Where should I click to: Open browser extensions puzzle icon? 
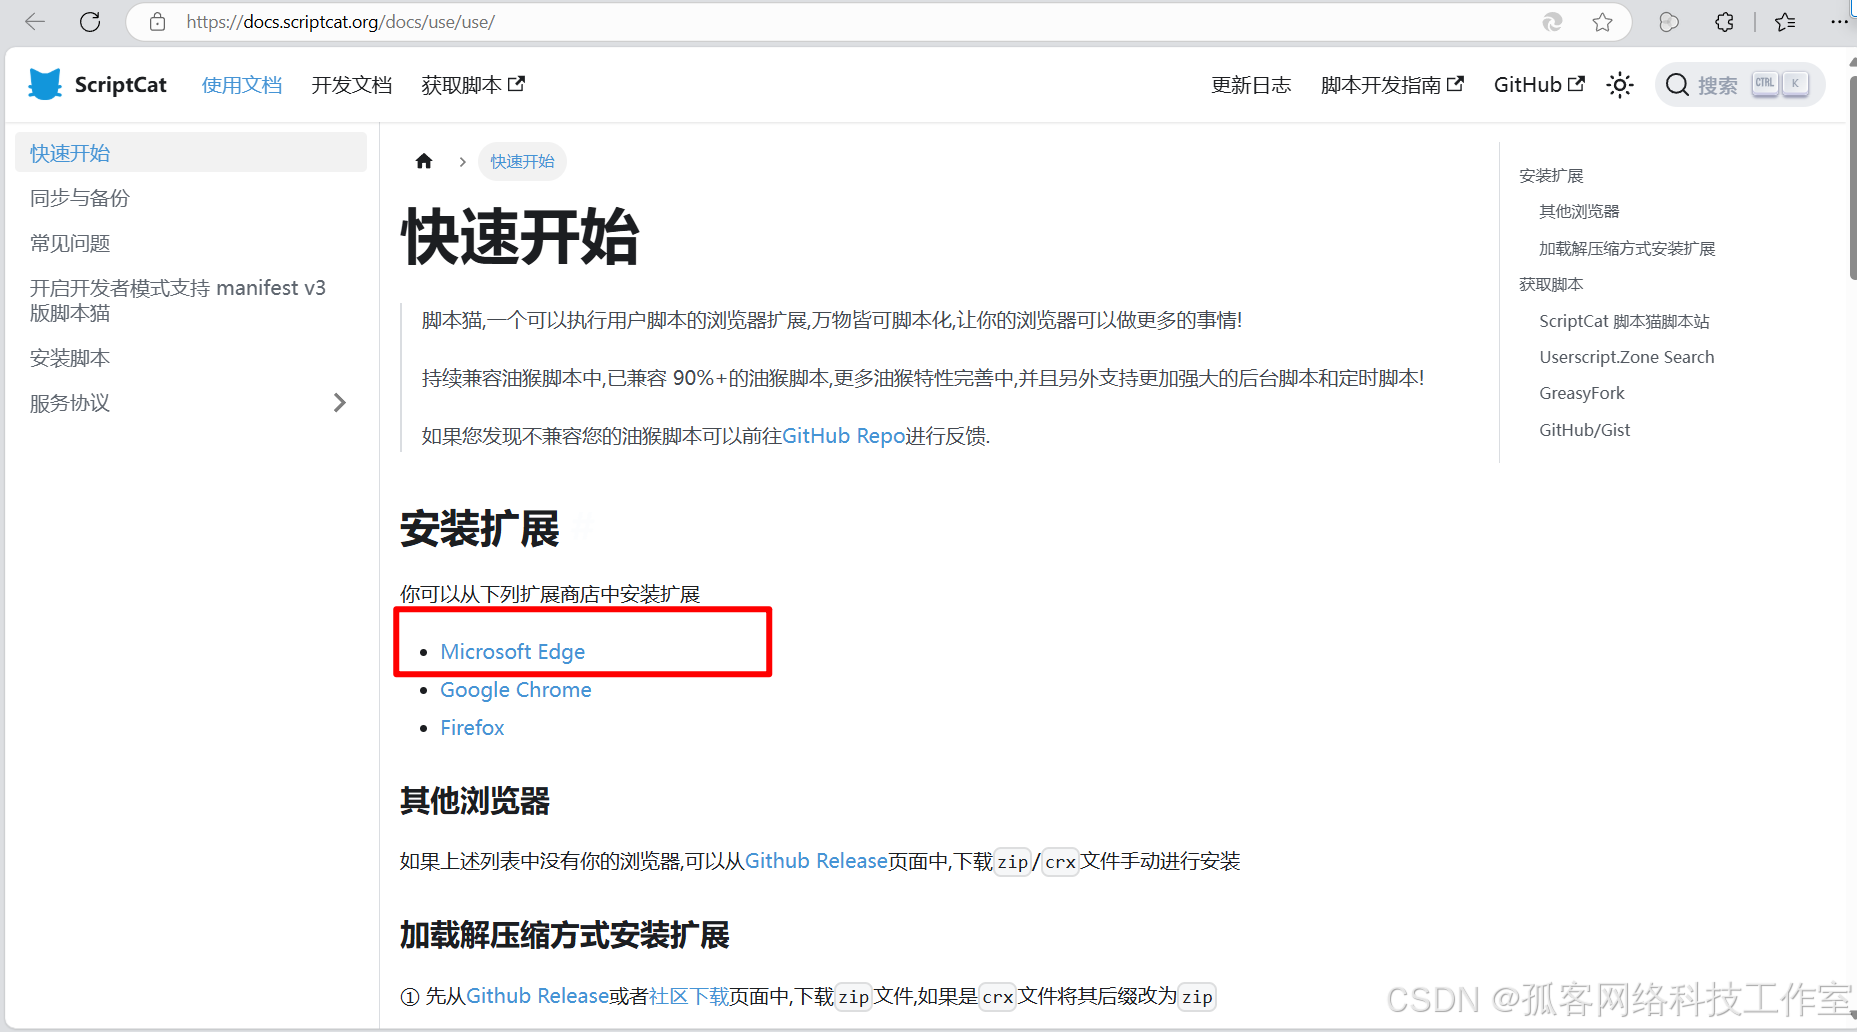pos(1724,22)
